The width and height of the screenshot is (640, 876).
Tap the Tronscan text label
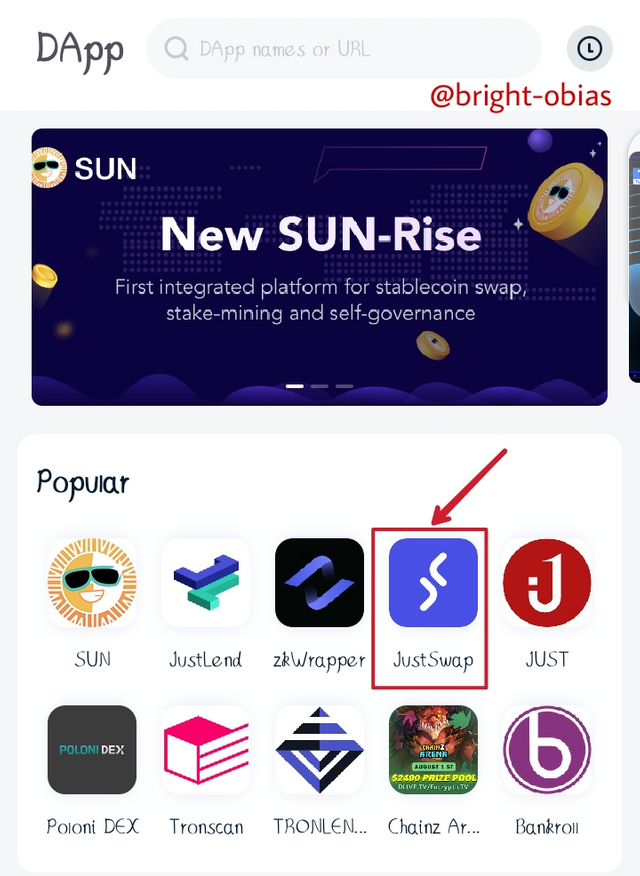tap(206, 826)
